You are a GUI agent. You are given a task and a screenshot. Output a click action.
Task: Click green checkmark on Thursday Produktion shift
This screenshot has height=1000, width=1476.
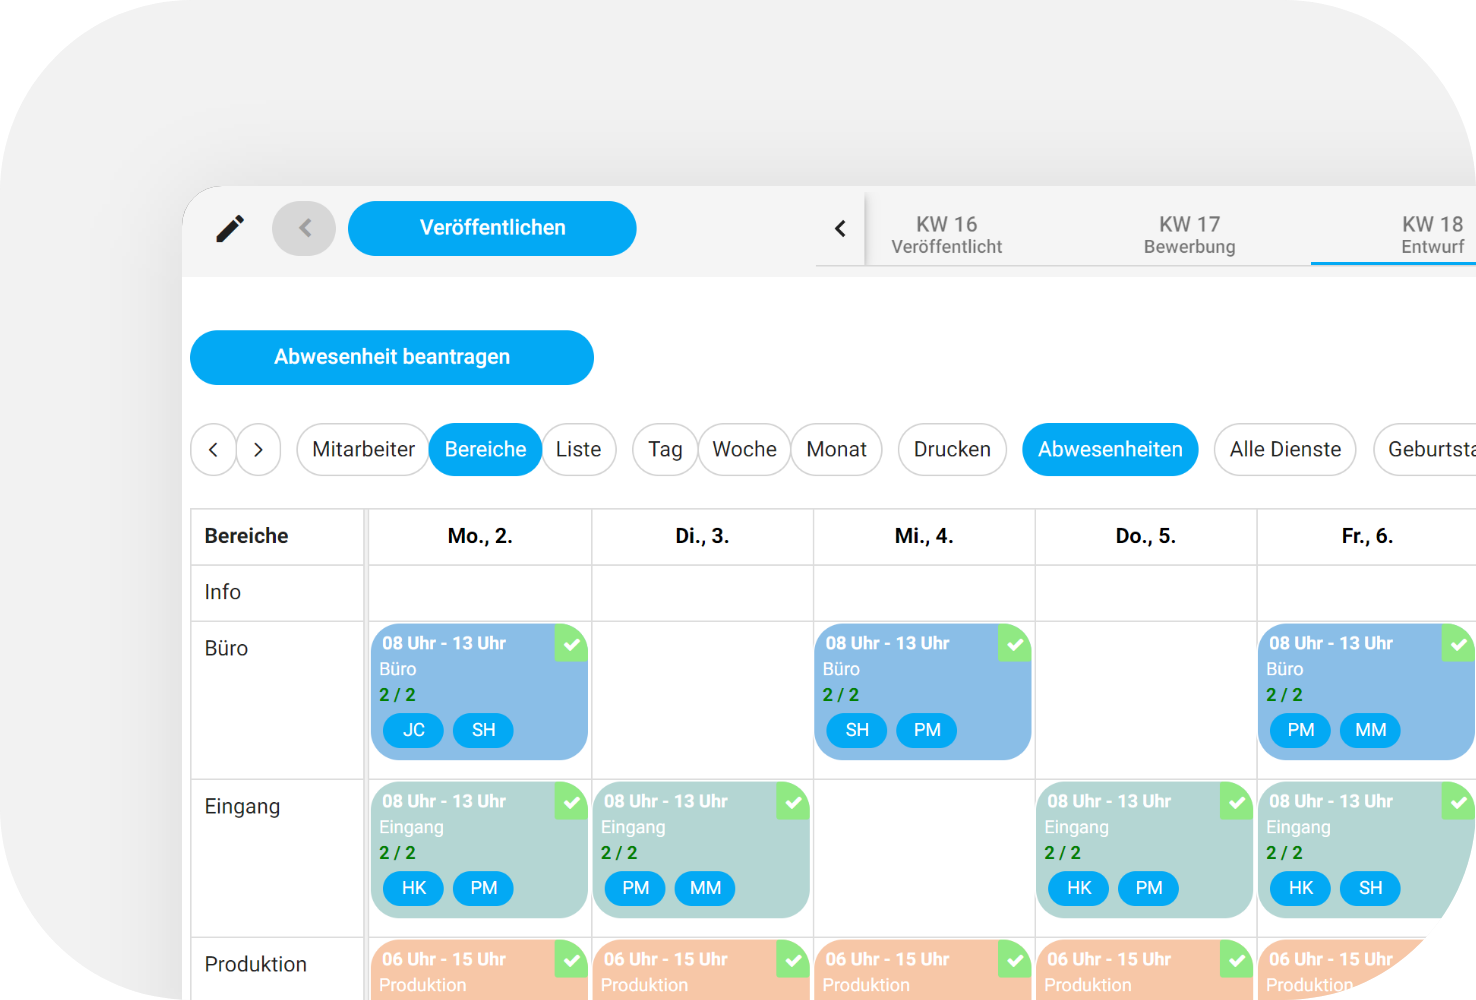tap(1237, 960)
